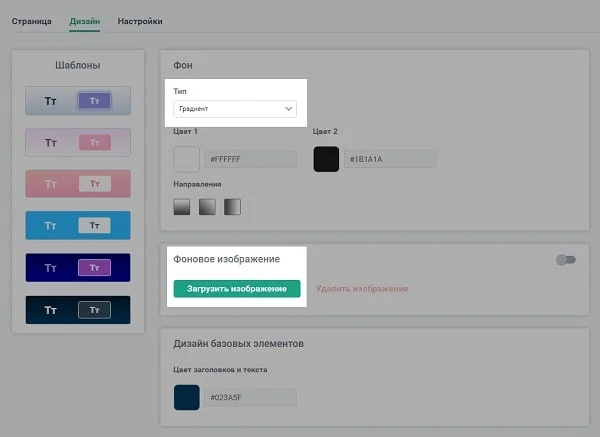Open the black Цвет 2 color swatch

pos(326,159)
